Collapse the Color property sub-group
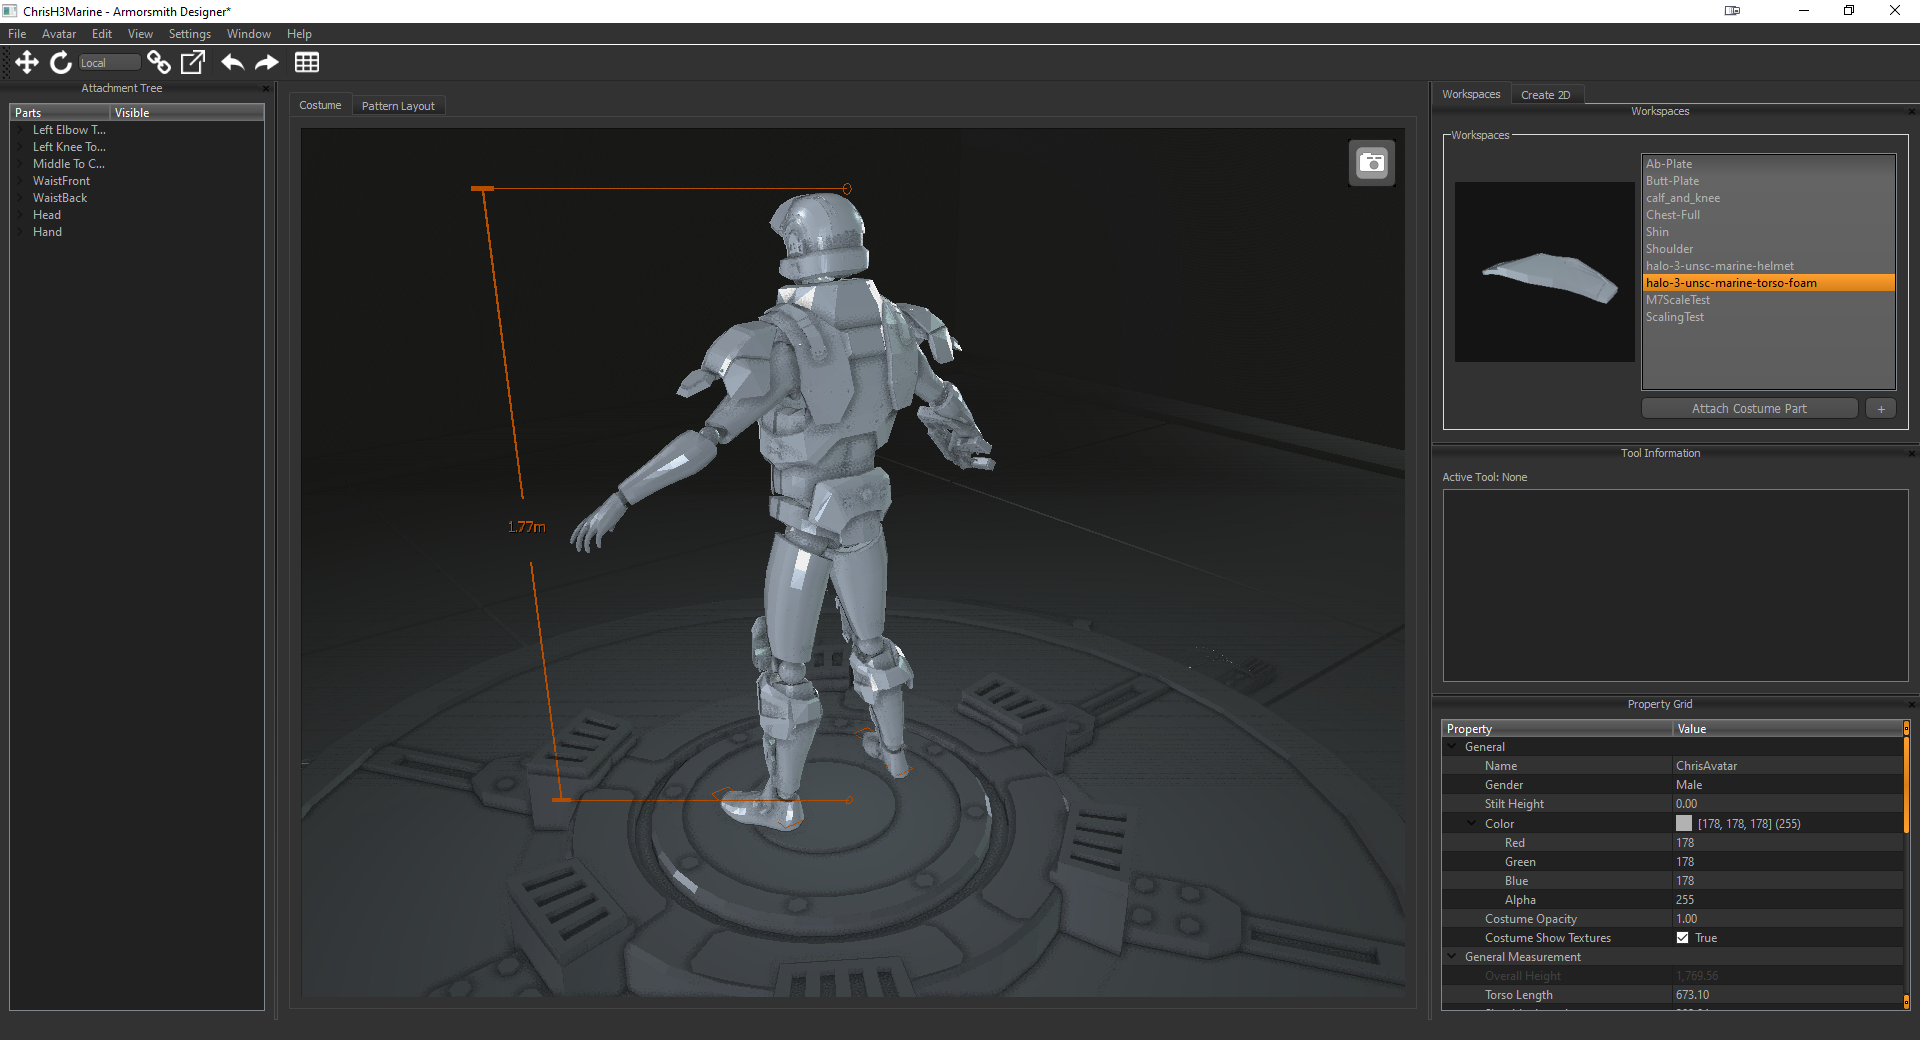Viewport: 1920px width, 1040px height. point(1472,824)
